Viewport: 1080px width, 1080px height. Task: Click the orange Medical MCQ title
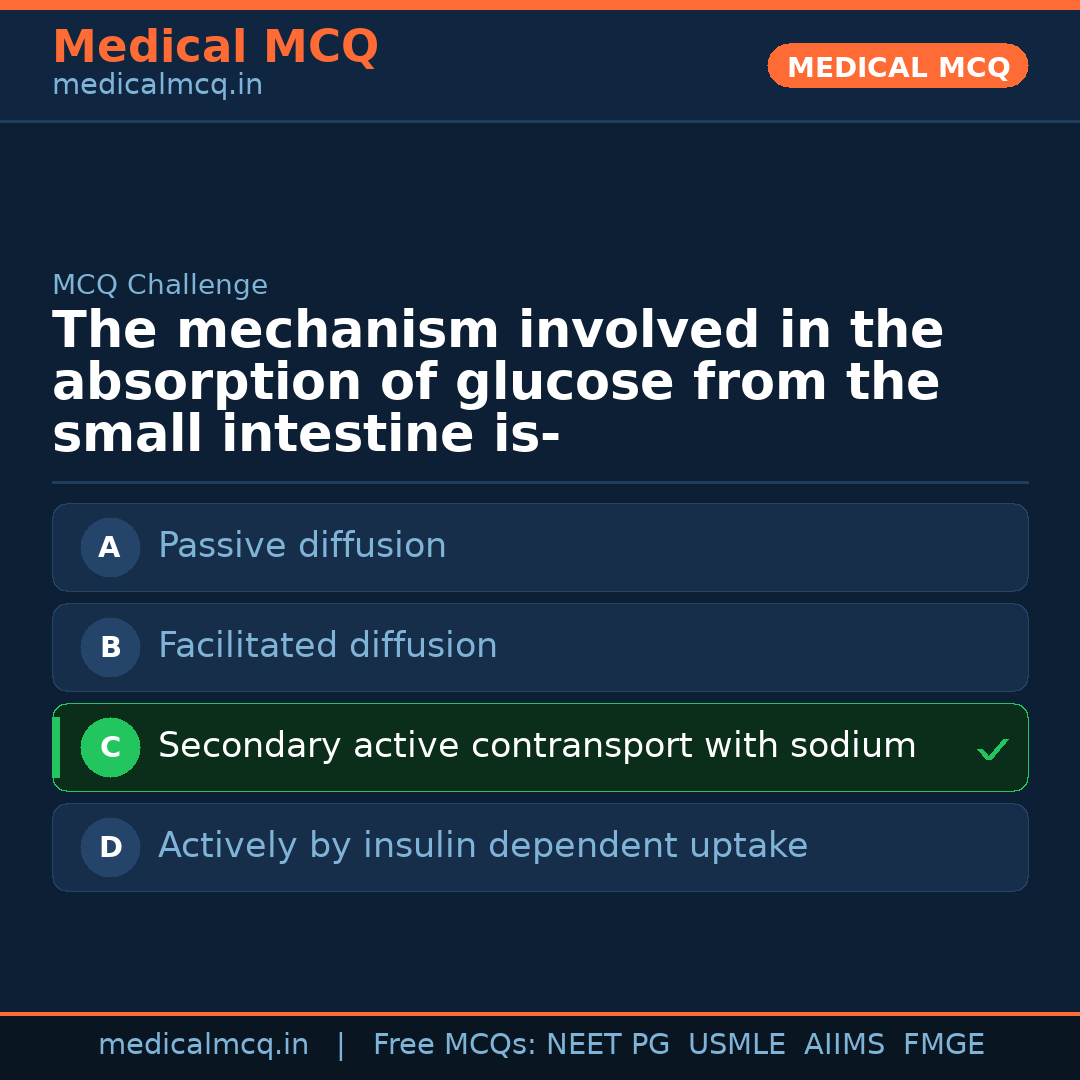[x=215, y=47]
